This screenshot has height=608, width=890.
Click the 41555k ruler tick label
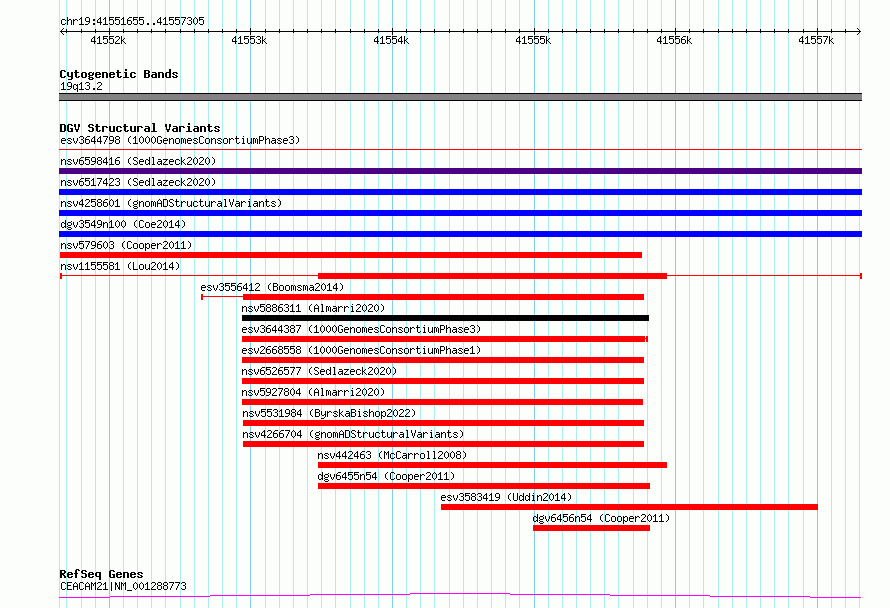[x=533, y=40]
